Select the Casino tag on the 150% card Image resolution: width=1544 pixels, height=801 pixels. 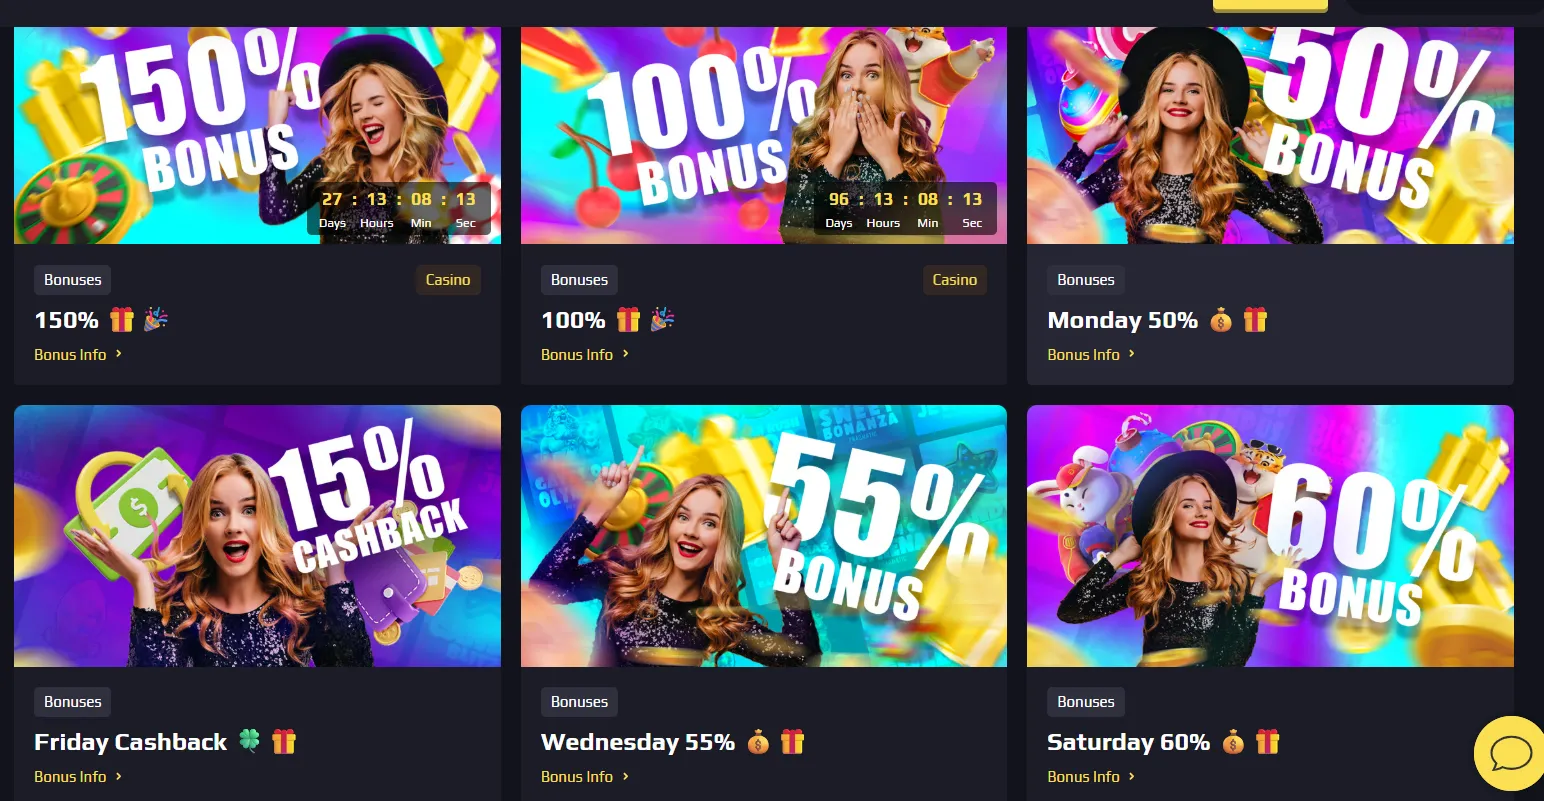(448, 280)
